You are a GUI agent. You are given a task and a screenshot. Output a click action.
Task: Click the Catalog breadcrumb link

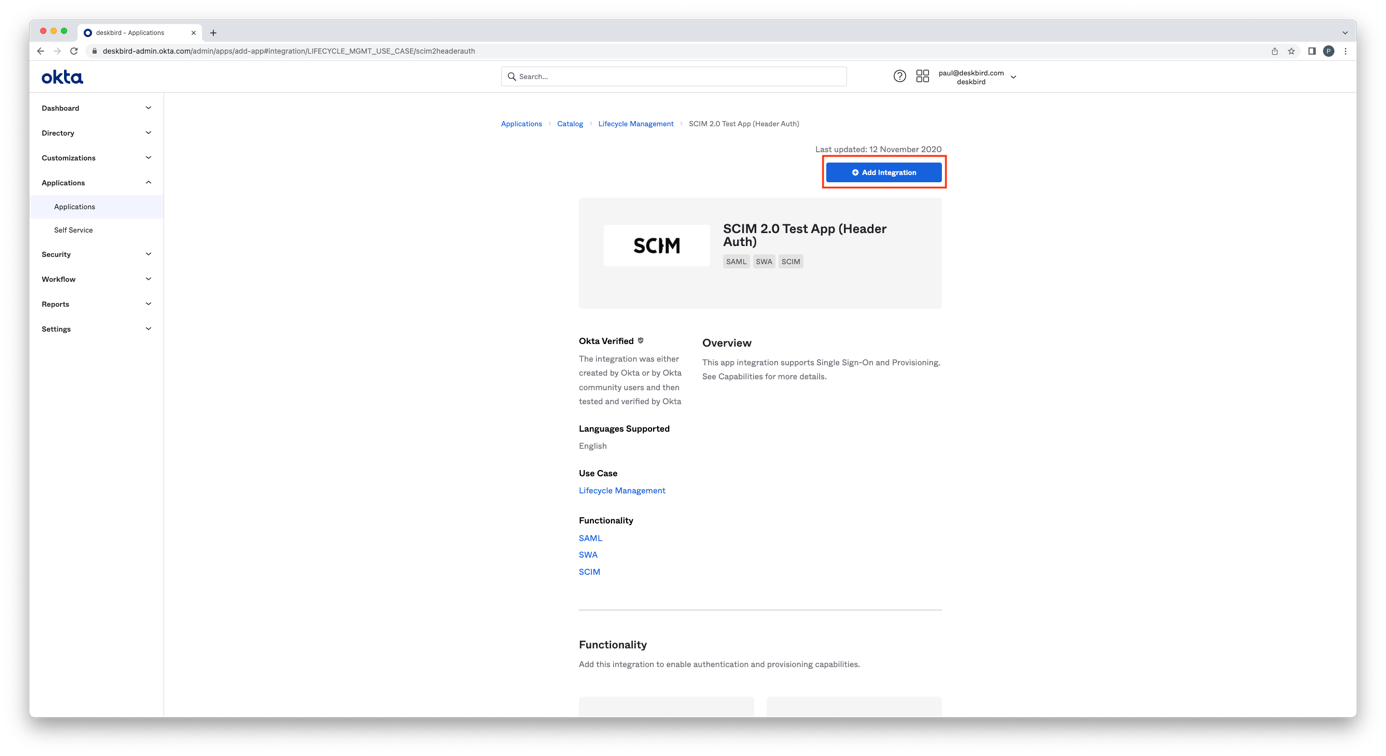(570, 124)
